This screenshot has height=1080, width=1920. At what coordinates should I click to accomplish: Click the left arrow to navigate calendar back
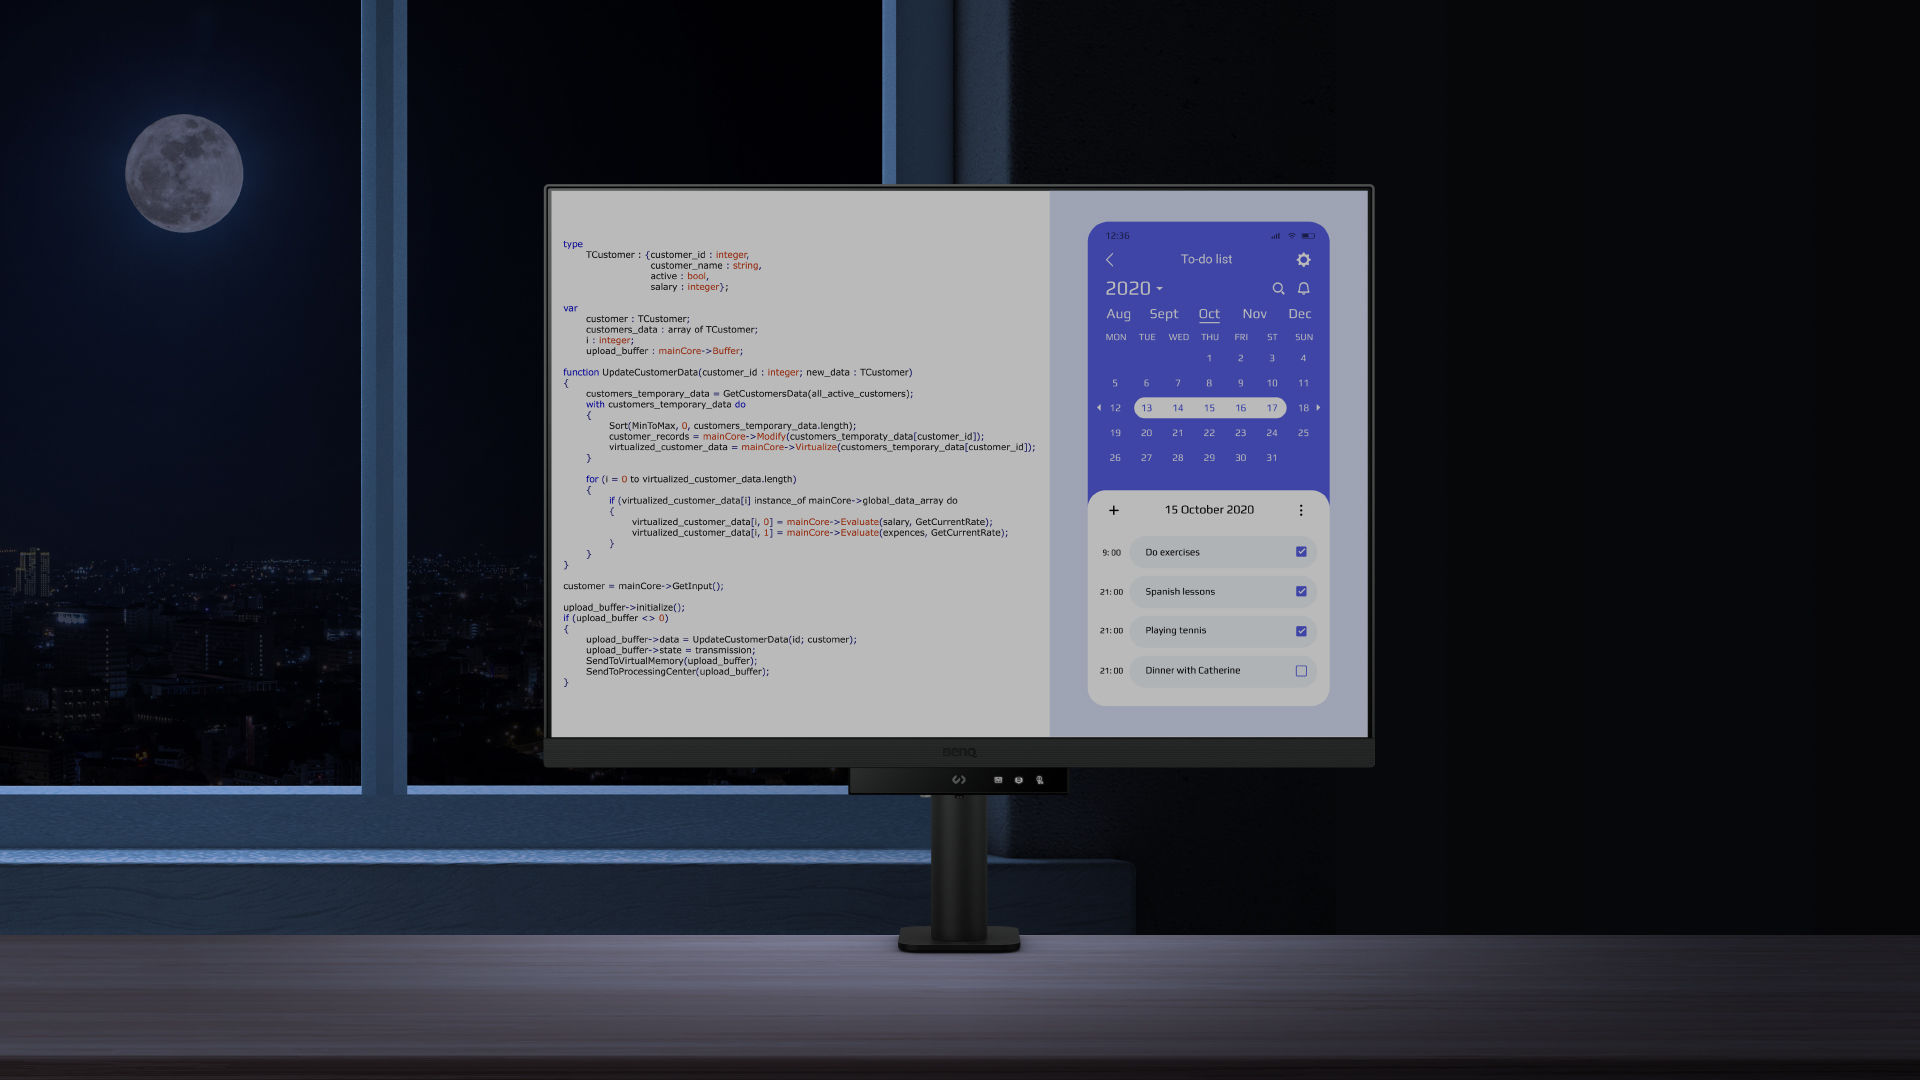(x=1100, y=406)
